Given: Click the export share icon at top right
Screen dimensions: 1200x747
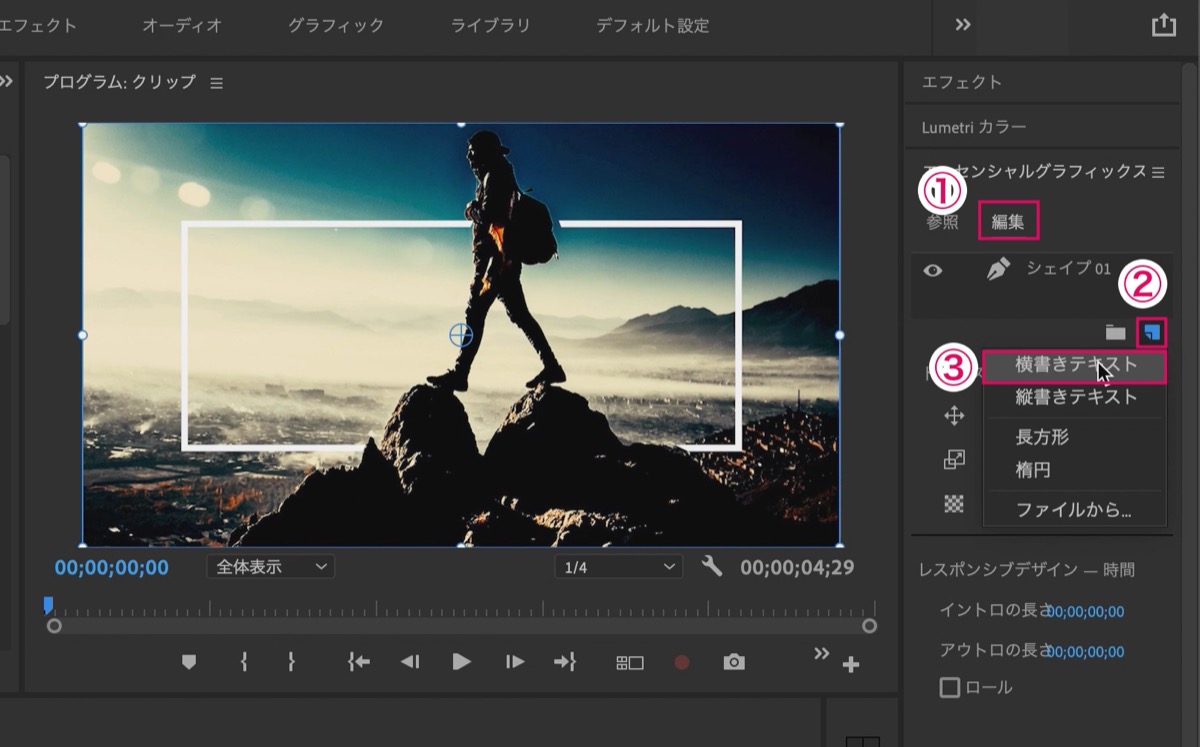Looking at the screenshot, I should click(x=1163, y=25).
